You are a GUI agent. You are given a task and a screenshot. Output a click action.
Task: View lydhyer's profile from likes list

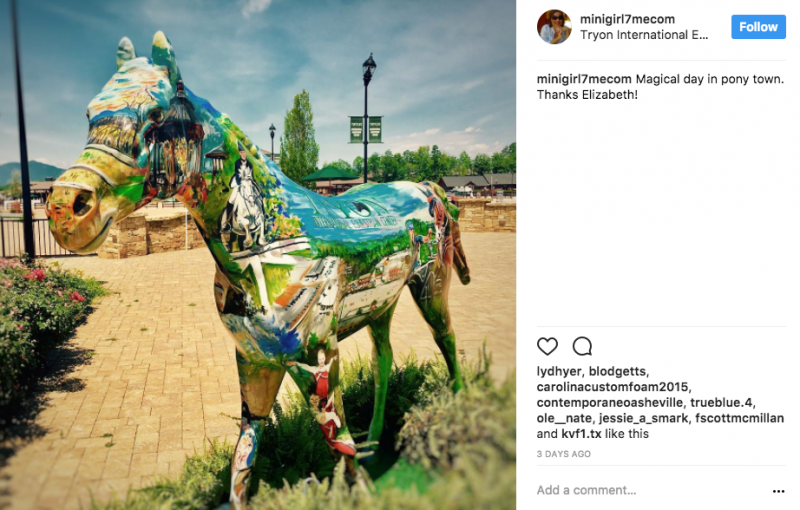[x=559, y=371]
